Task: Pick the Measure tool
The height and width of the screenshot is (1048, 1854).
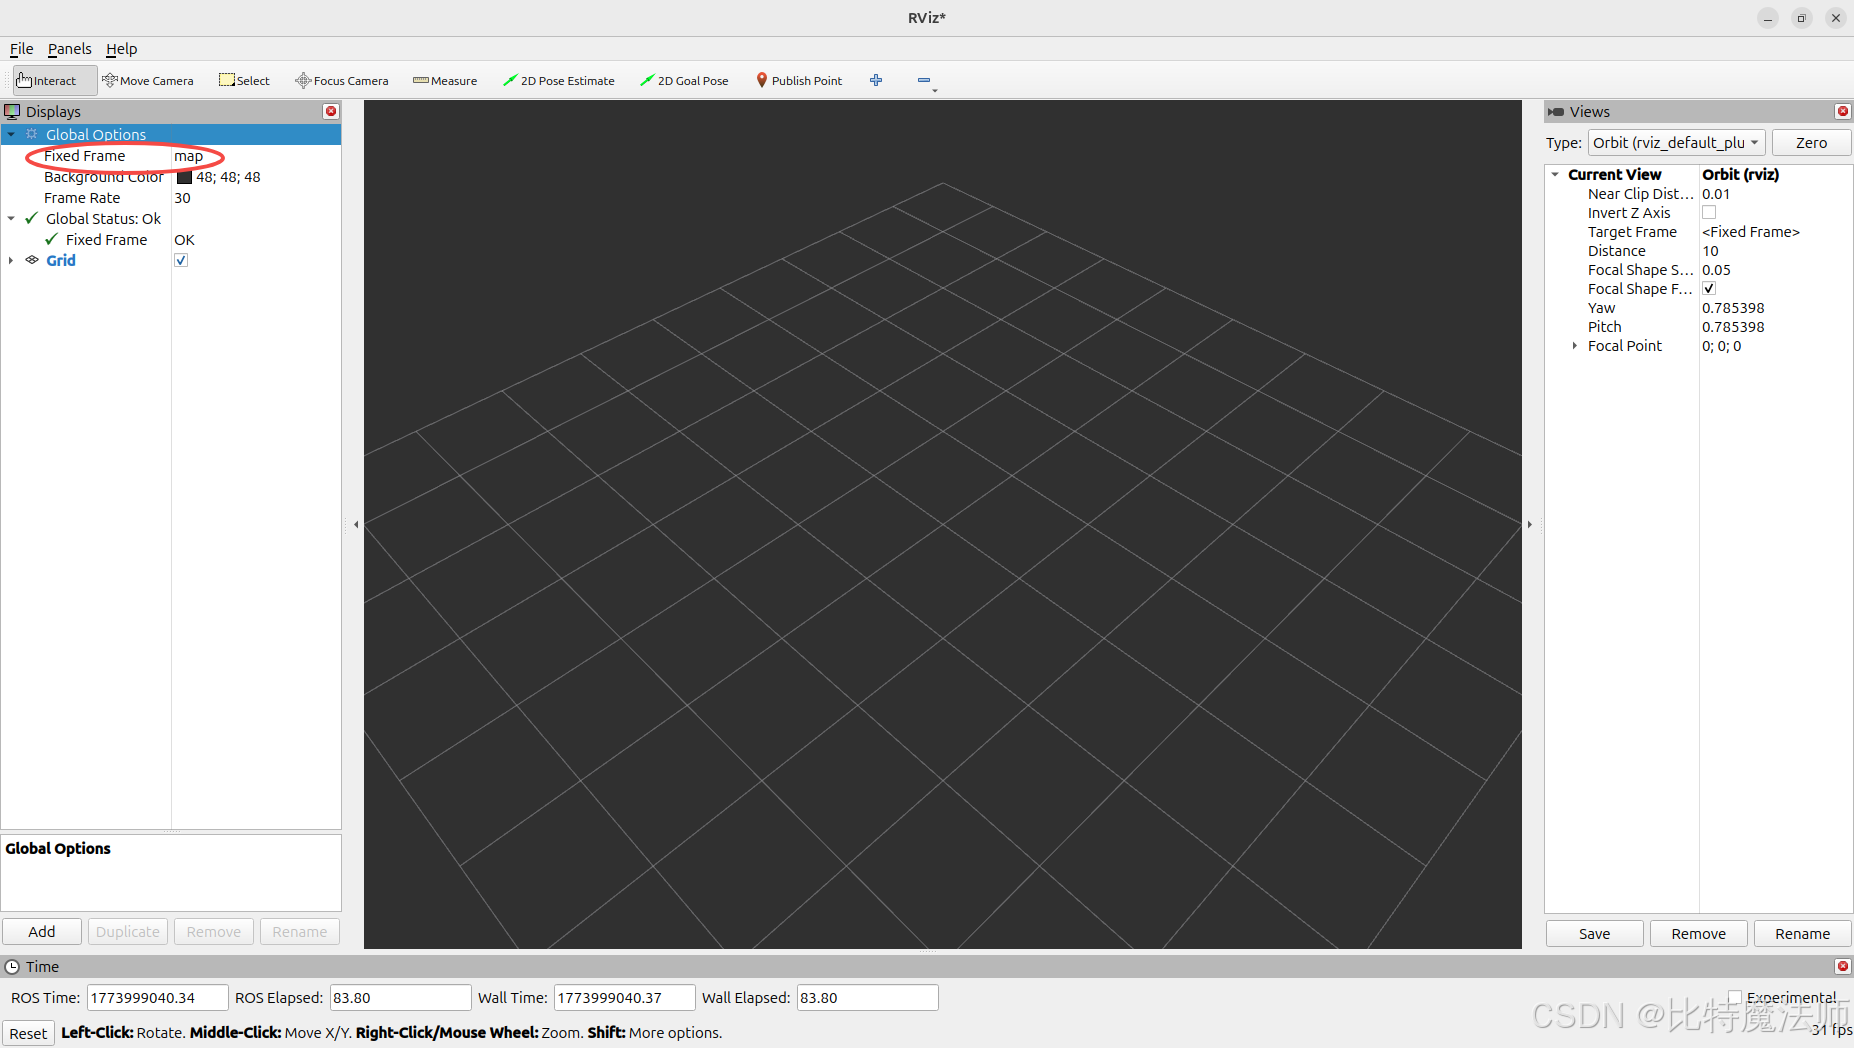Action: pos(445,81)
